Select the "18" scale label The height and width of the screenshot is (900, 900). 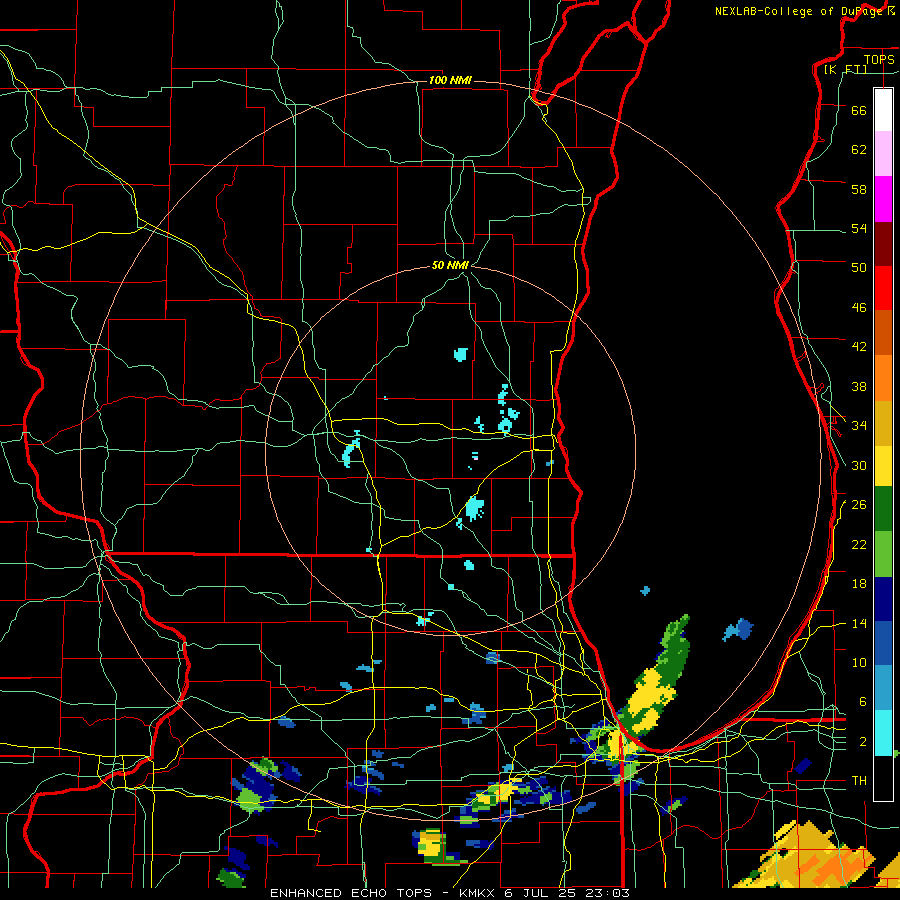tap(859, 584)
